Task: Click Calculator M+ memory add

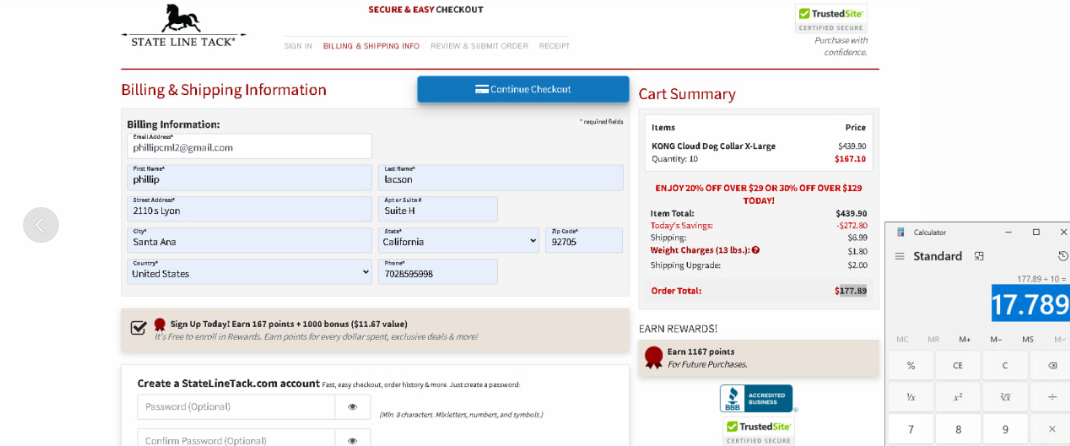Action: 965,339
